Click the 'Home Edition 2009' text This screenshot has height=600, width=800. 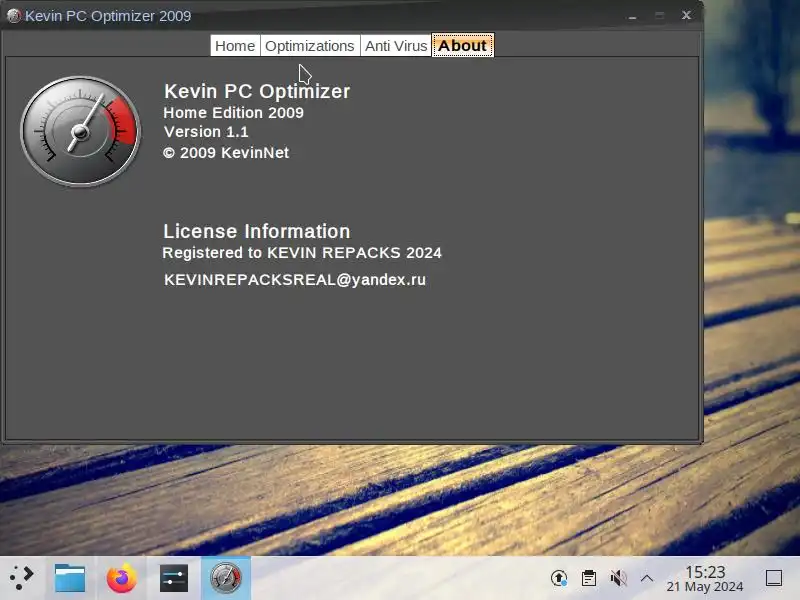[233, 112]
